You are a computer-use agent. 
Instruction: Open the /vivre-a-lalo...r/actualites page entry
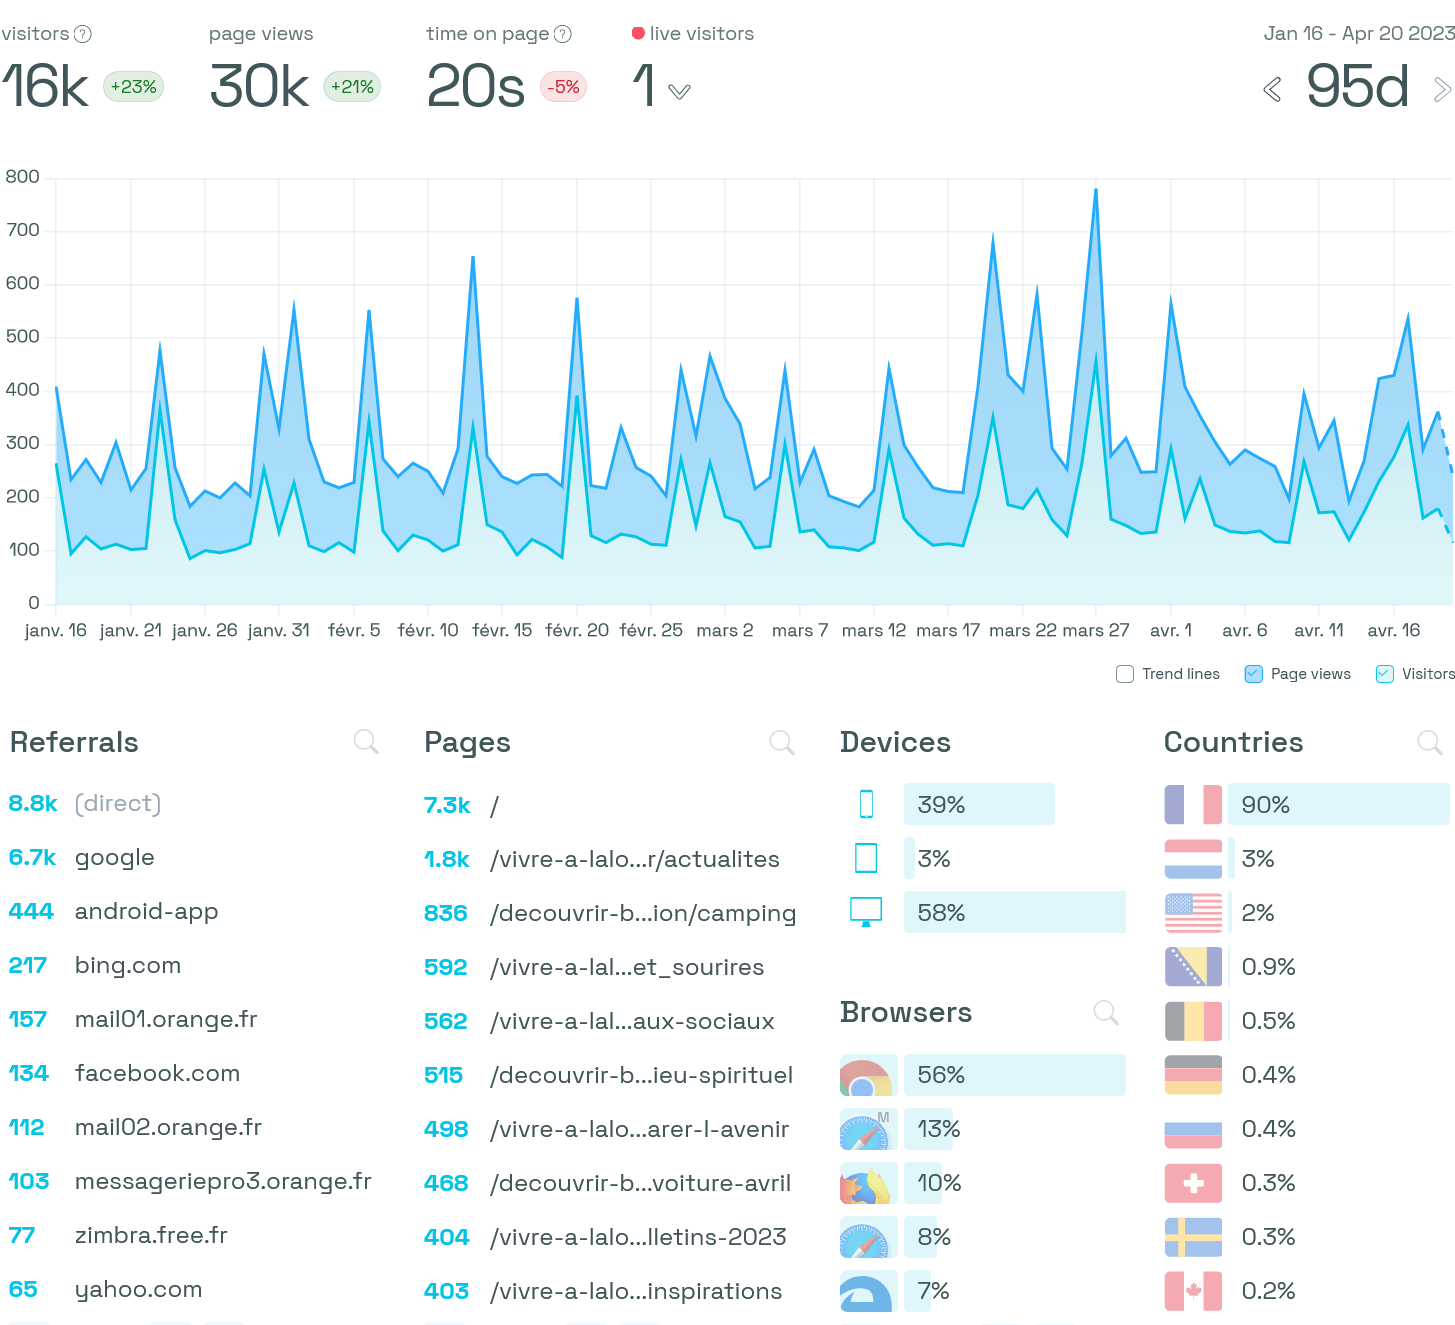pyautogui.click(x=634, y=860)
